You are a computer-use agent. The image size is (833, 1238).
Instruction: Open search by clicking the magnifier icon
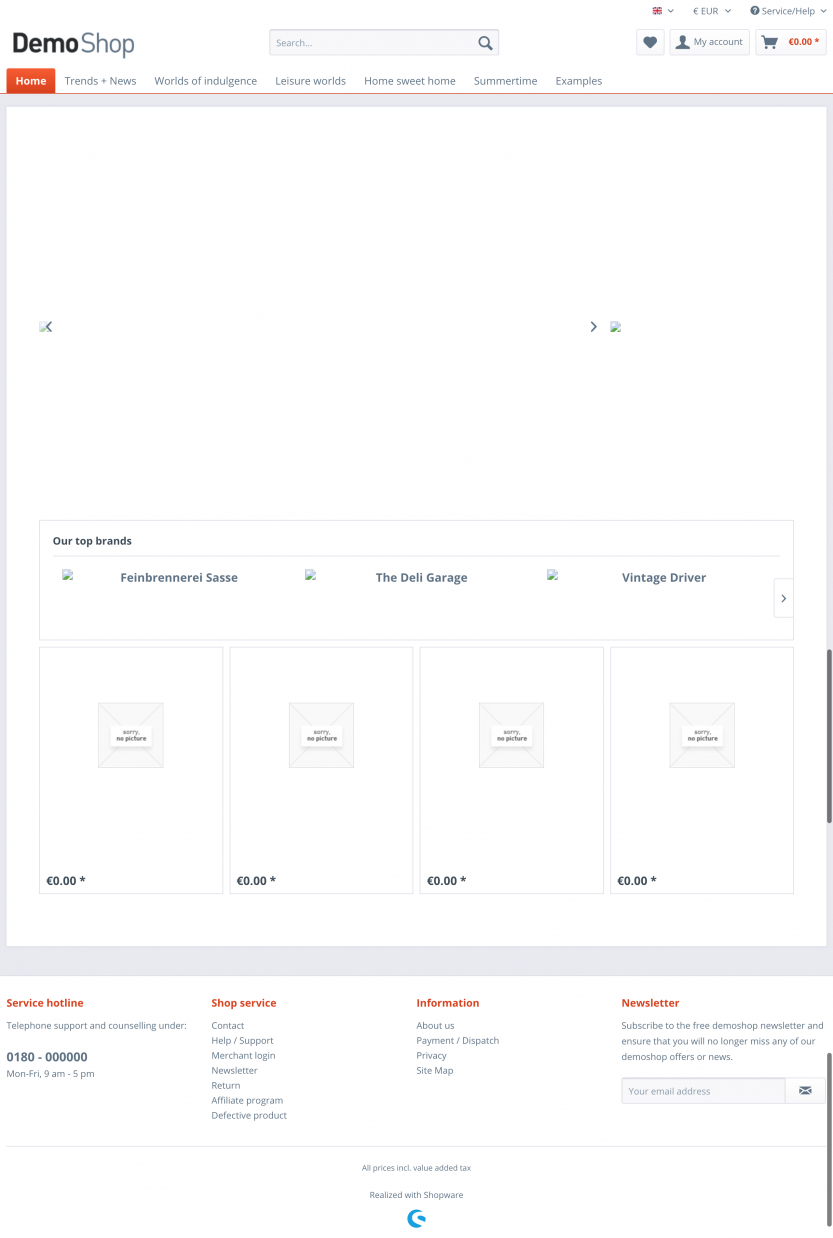[x=485, y=42]
